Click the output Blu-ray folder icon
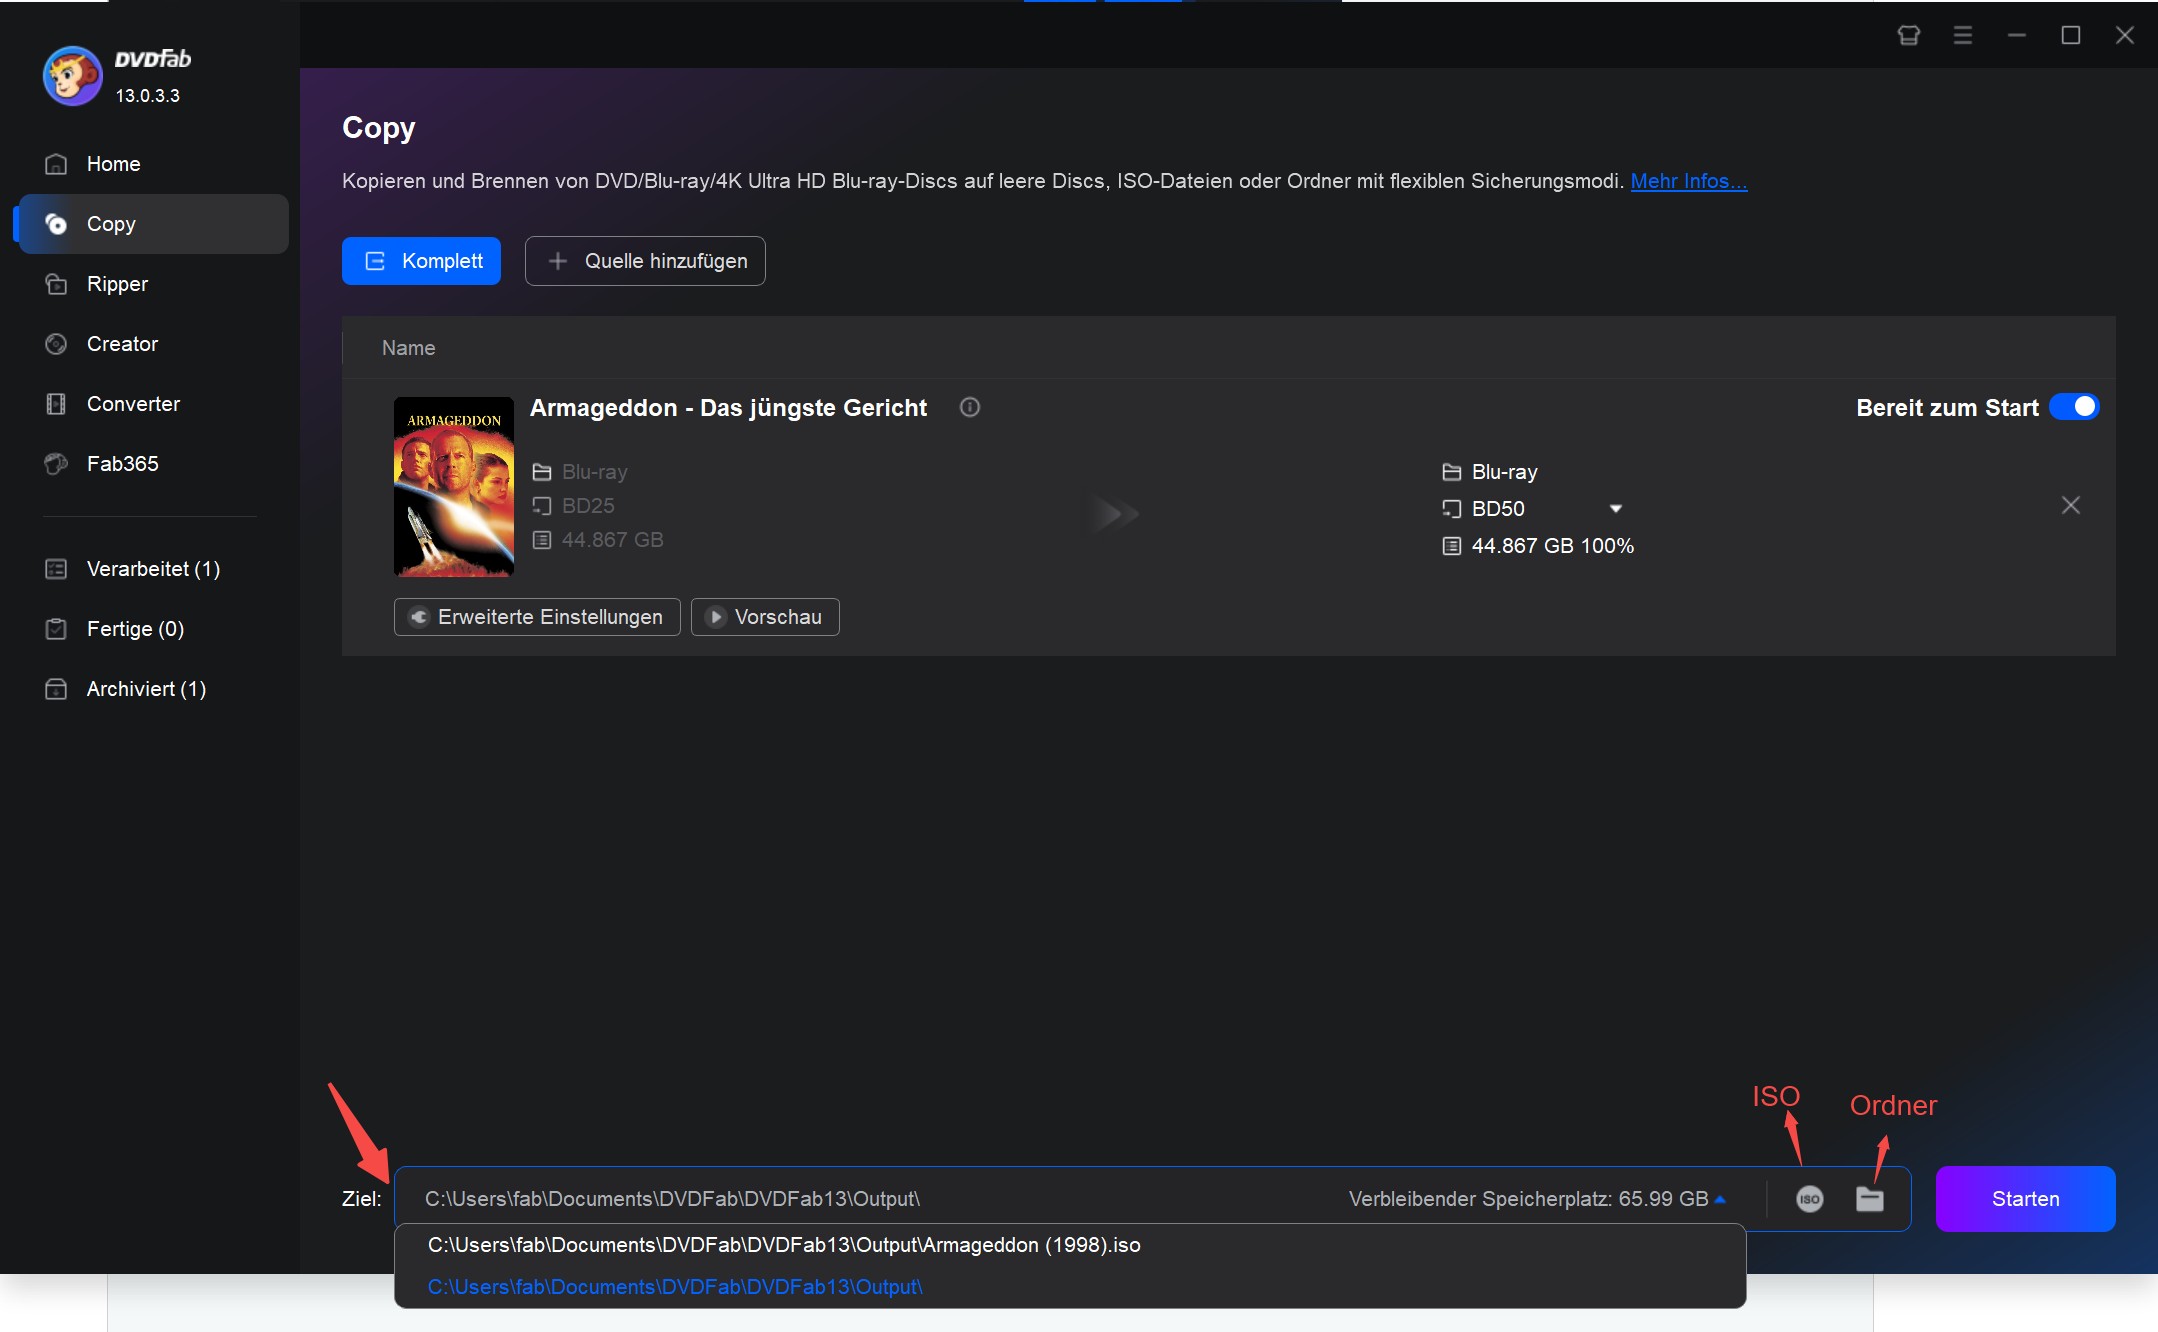The width and height of the screenshot is (2158, 1332). click(1451, 472)
